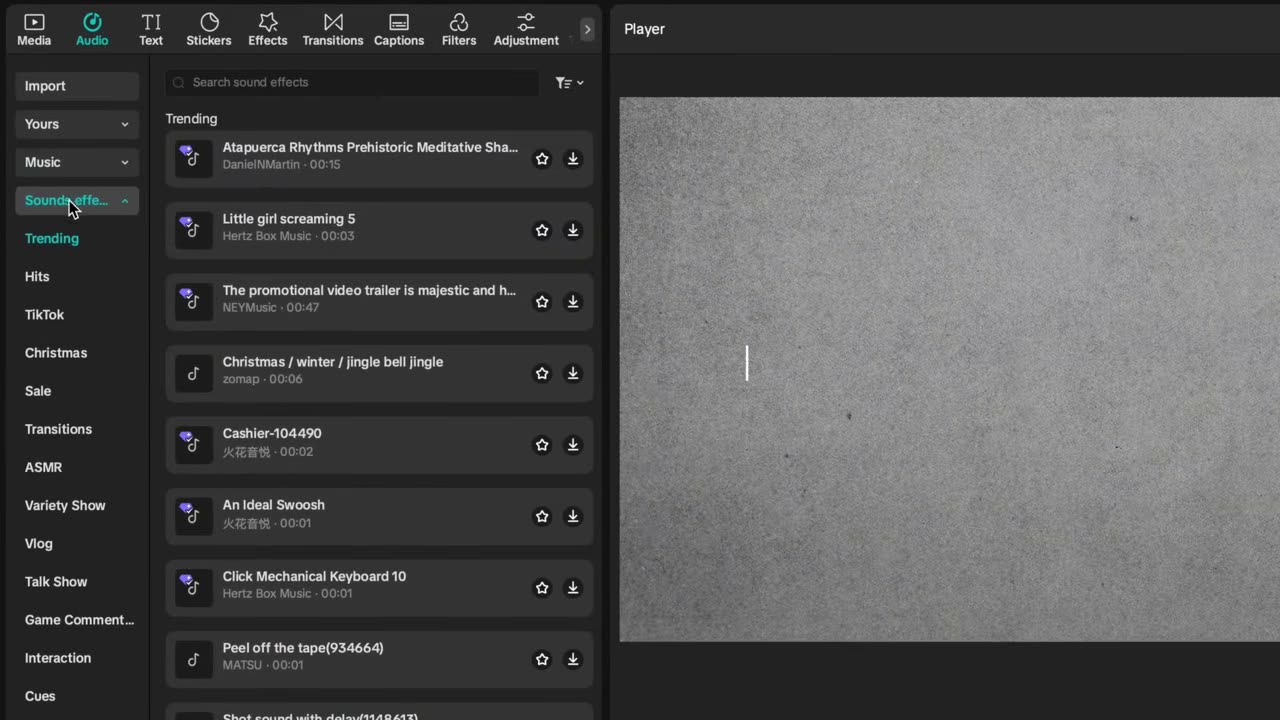
Task: Open the Effects tab
Action: (x=268, y=29)
